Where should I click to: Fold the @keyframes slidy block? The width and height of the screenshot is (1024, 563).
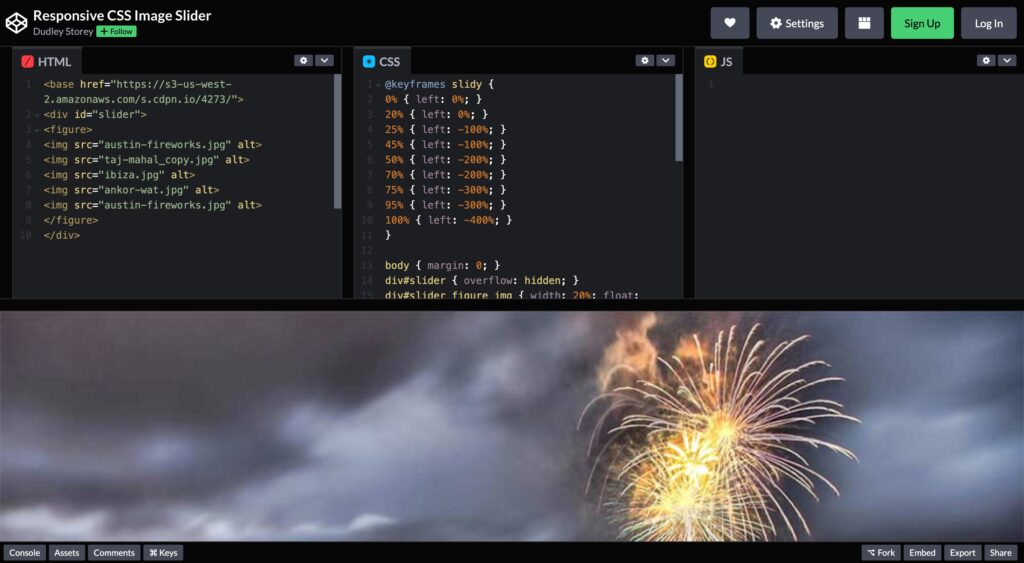(377, 85)
